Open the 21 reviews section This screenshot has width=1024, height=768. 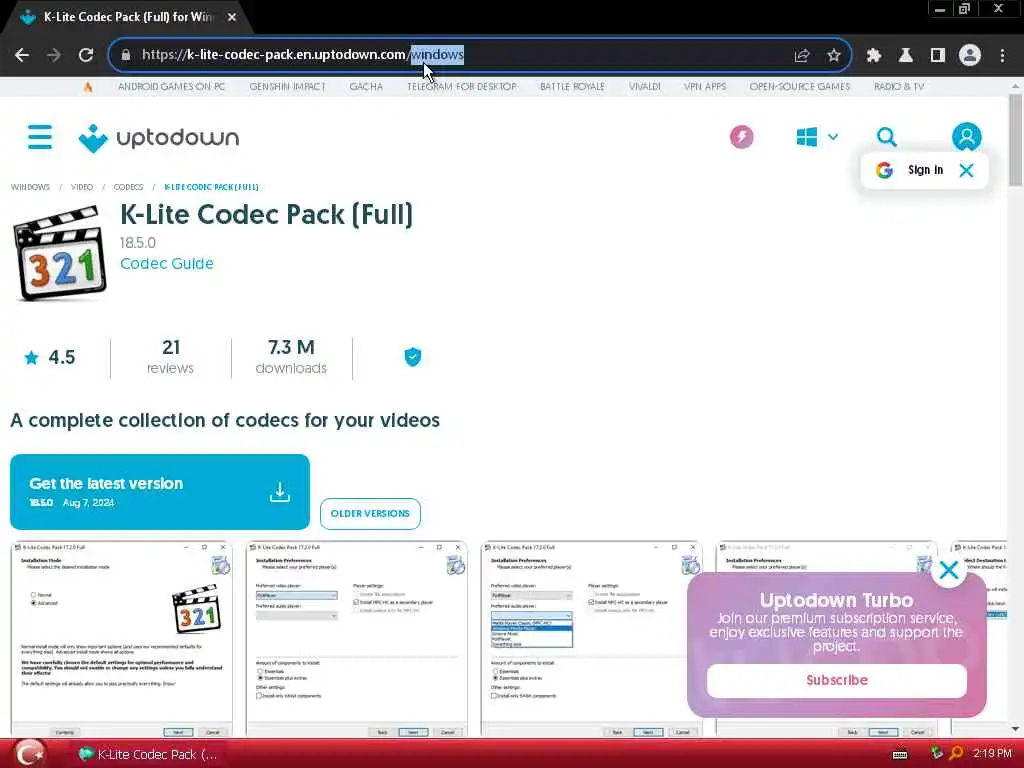pos(170,357)
